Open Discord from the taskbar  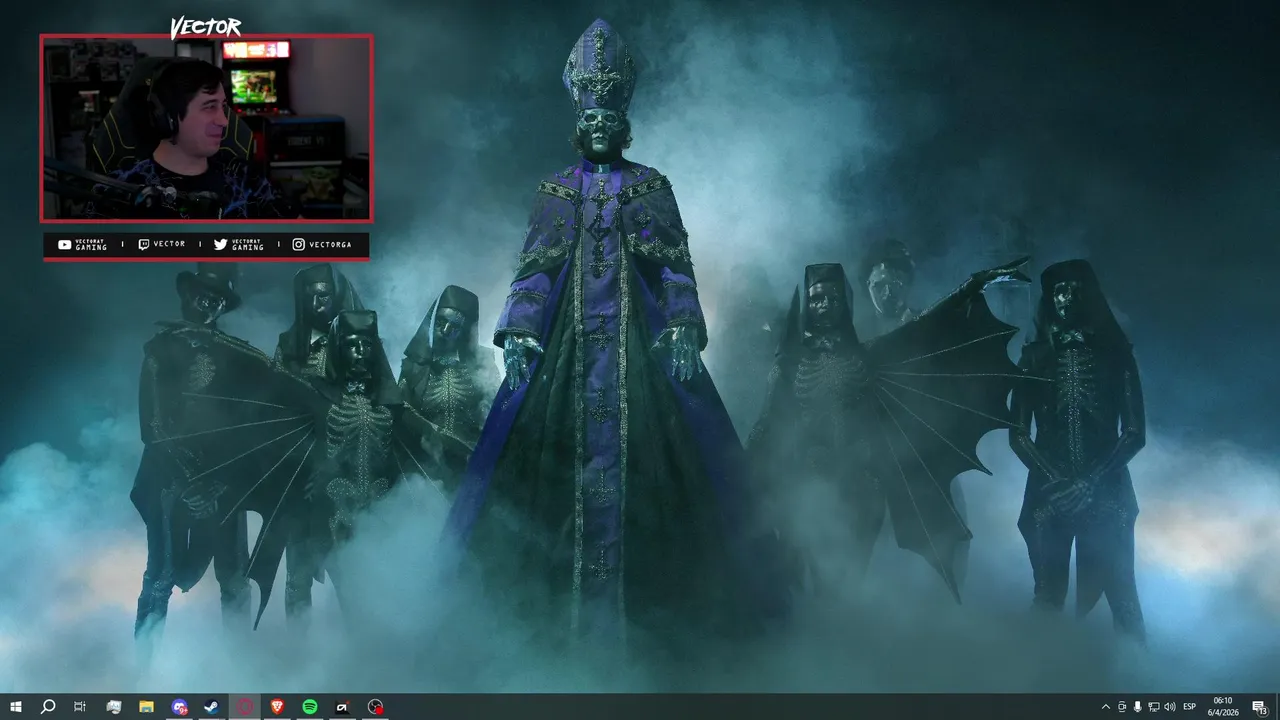179,707
